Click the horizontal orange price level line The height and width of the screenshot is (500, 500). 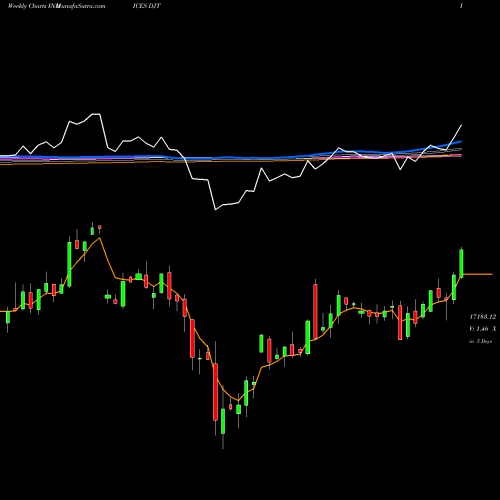478,274
